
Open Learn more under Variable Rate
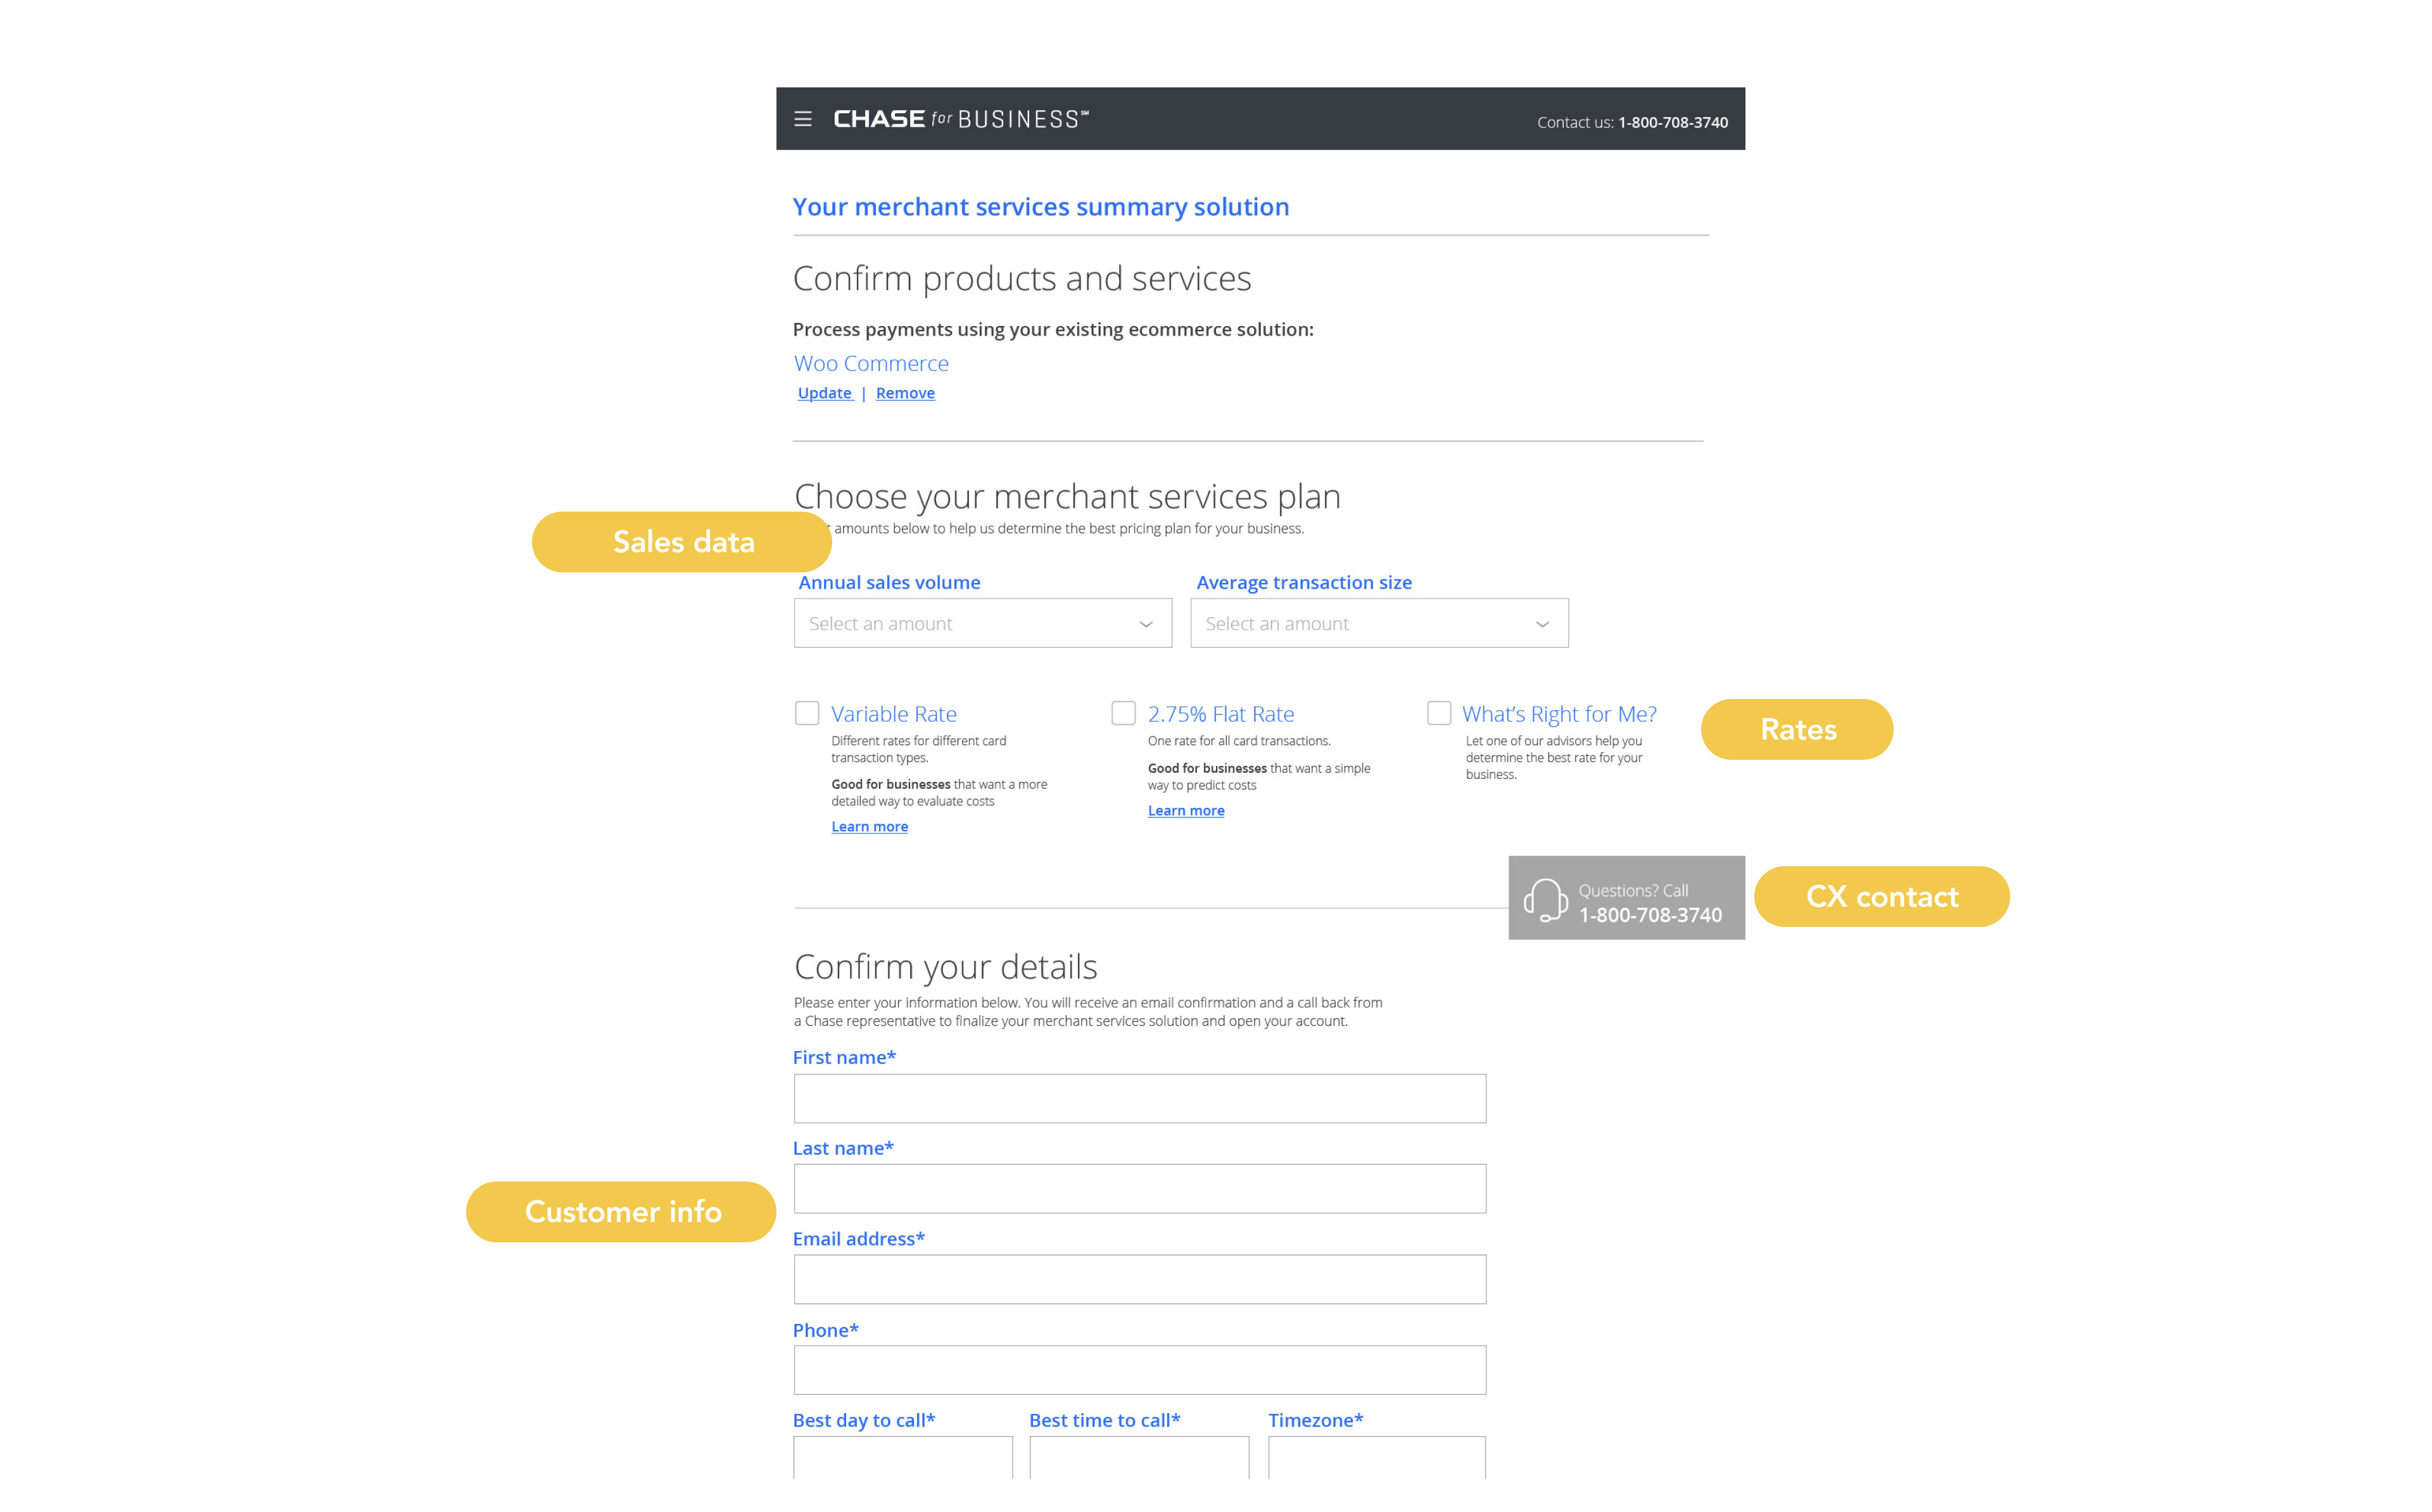869,827
